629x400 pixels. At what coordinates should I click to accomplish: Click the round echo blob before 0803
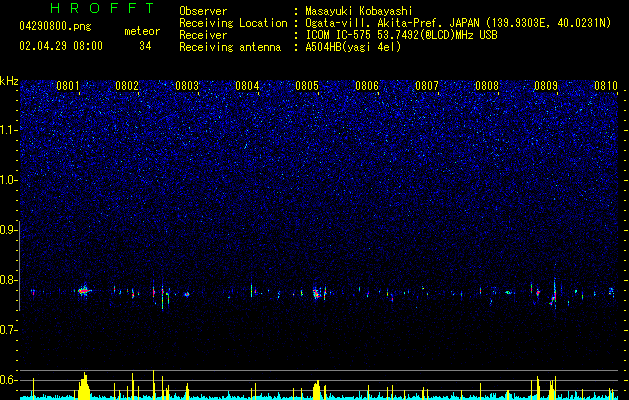click(x=187, y=294)
